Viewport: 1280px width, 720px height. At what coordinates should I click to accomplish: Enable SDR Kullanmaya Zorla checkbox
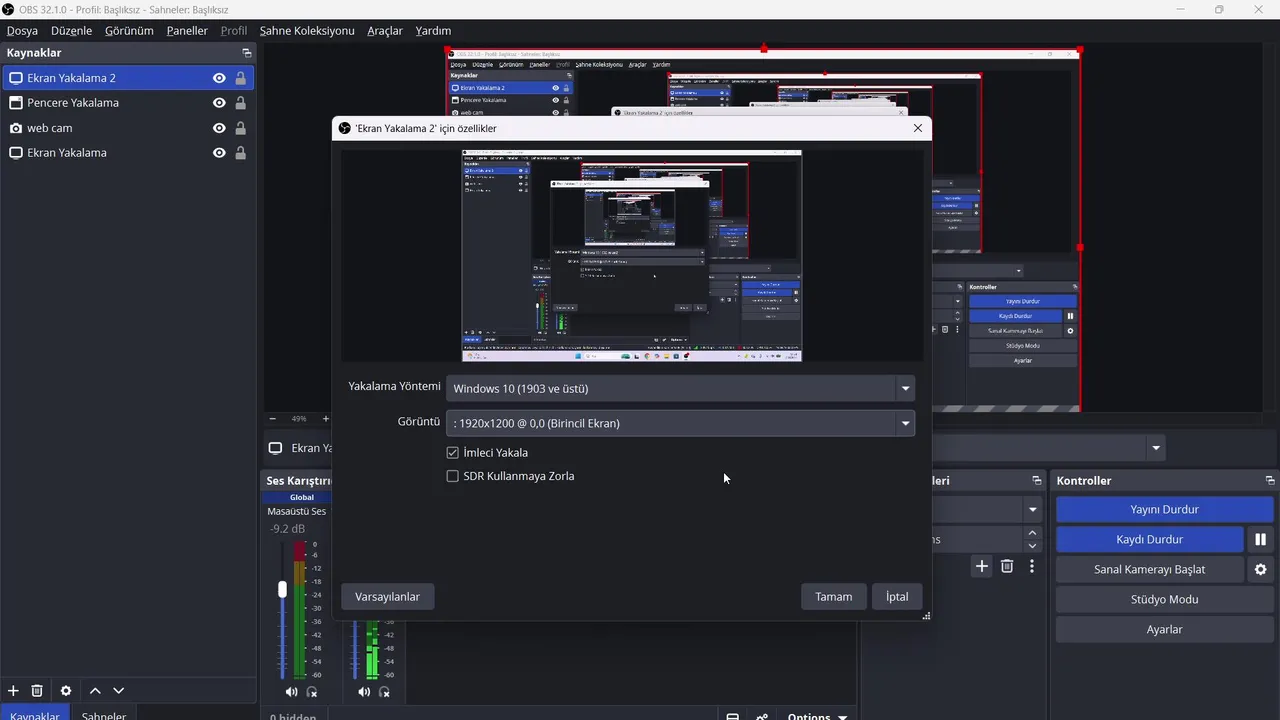[452, 476]
